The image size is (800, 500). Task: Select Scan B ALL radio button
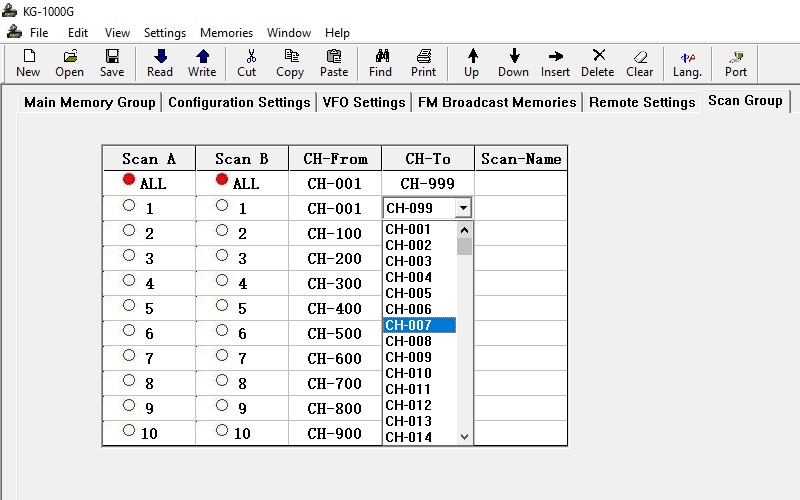click(221, 179)
